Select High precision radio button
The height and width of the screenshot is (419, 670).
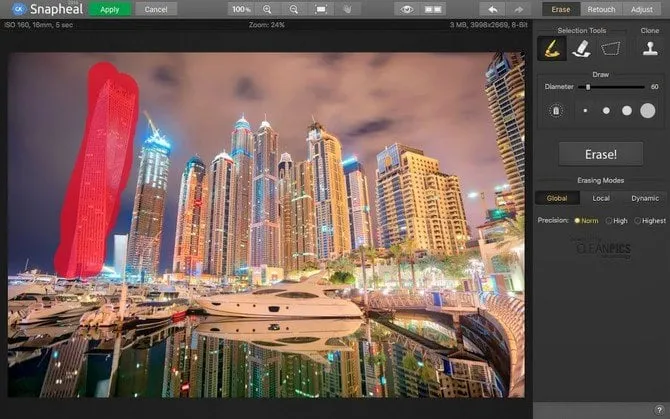click(606, 220)
